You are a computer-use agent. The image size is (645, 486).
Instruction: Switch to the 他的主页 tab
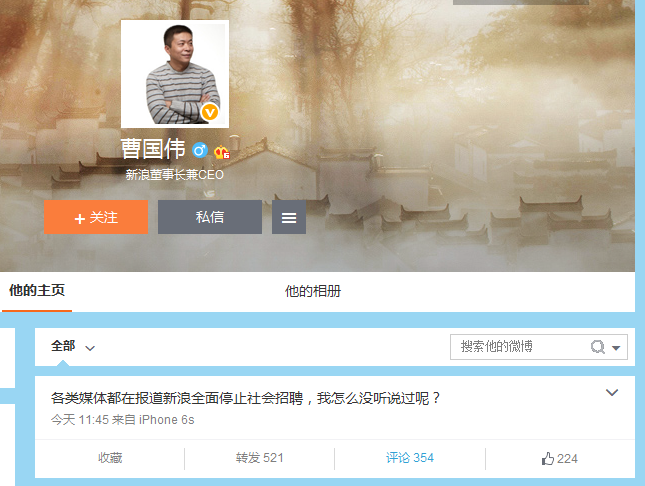point(37,291)
